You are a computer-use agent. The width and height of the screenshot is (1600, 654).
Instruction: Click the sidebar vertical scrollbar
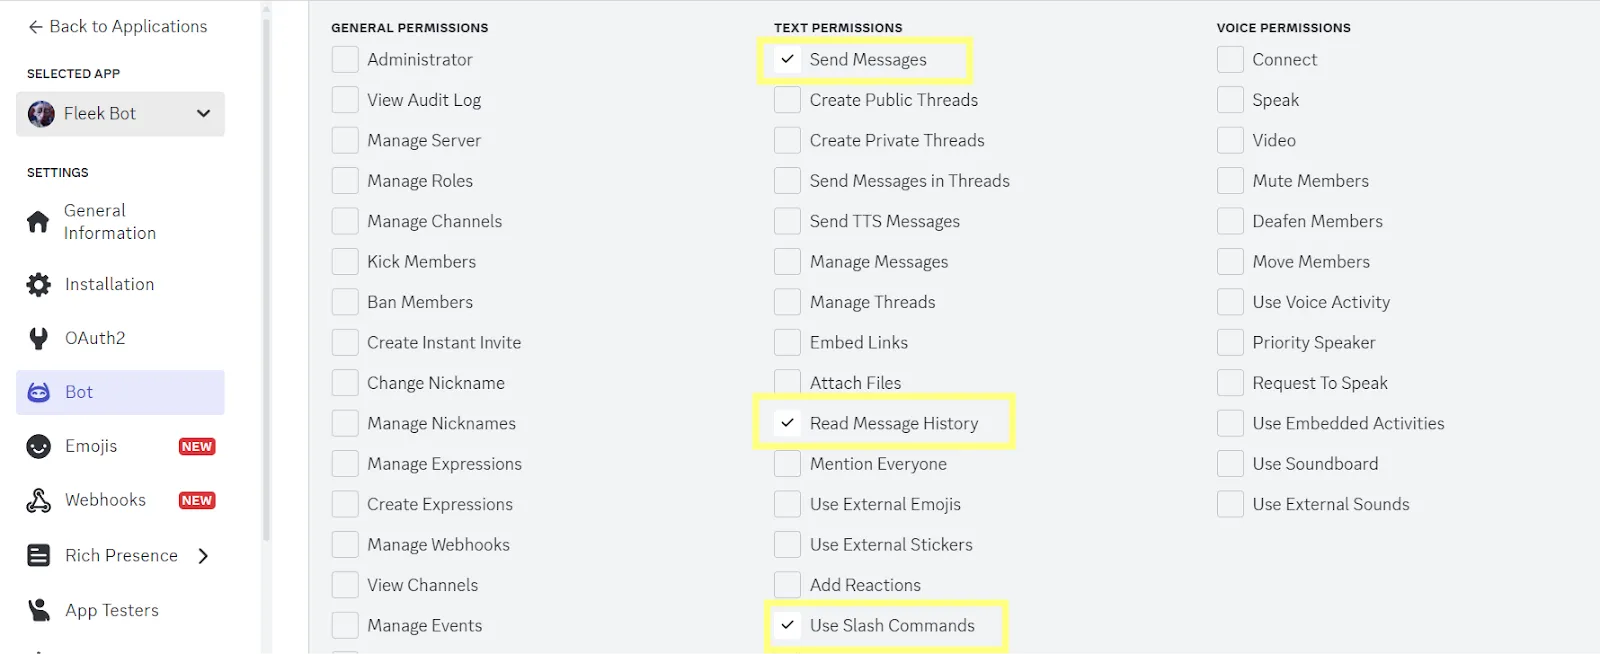(x=266, y=280)
